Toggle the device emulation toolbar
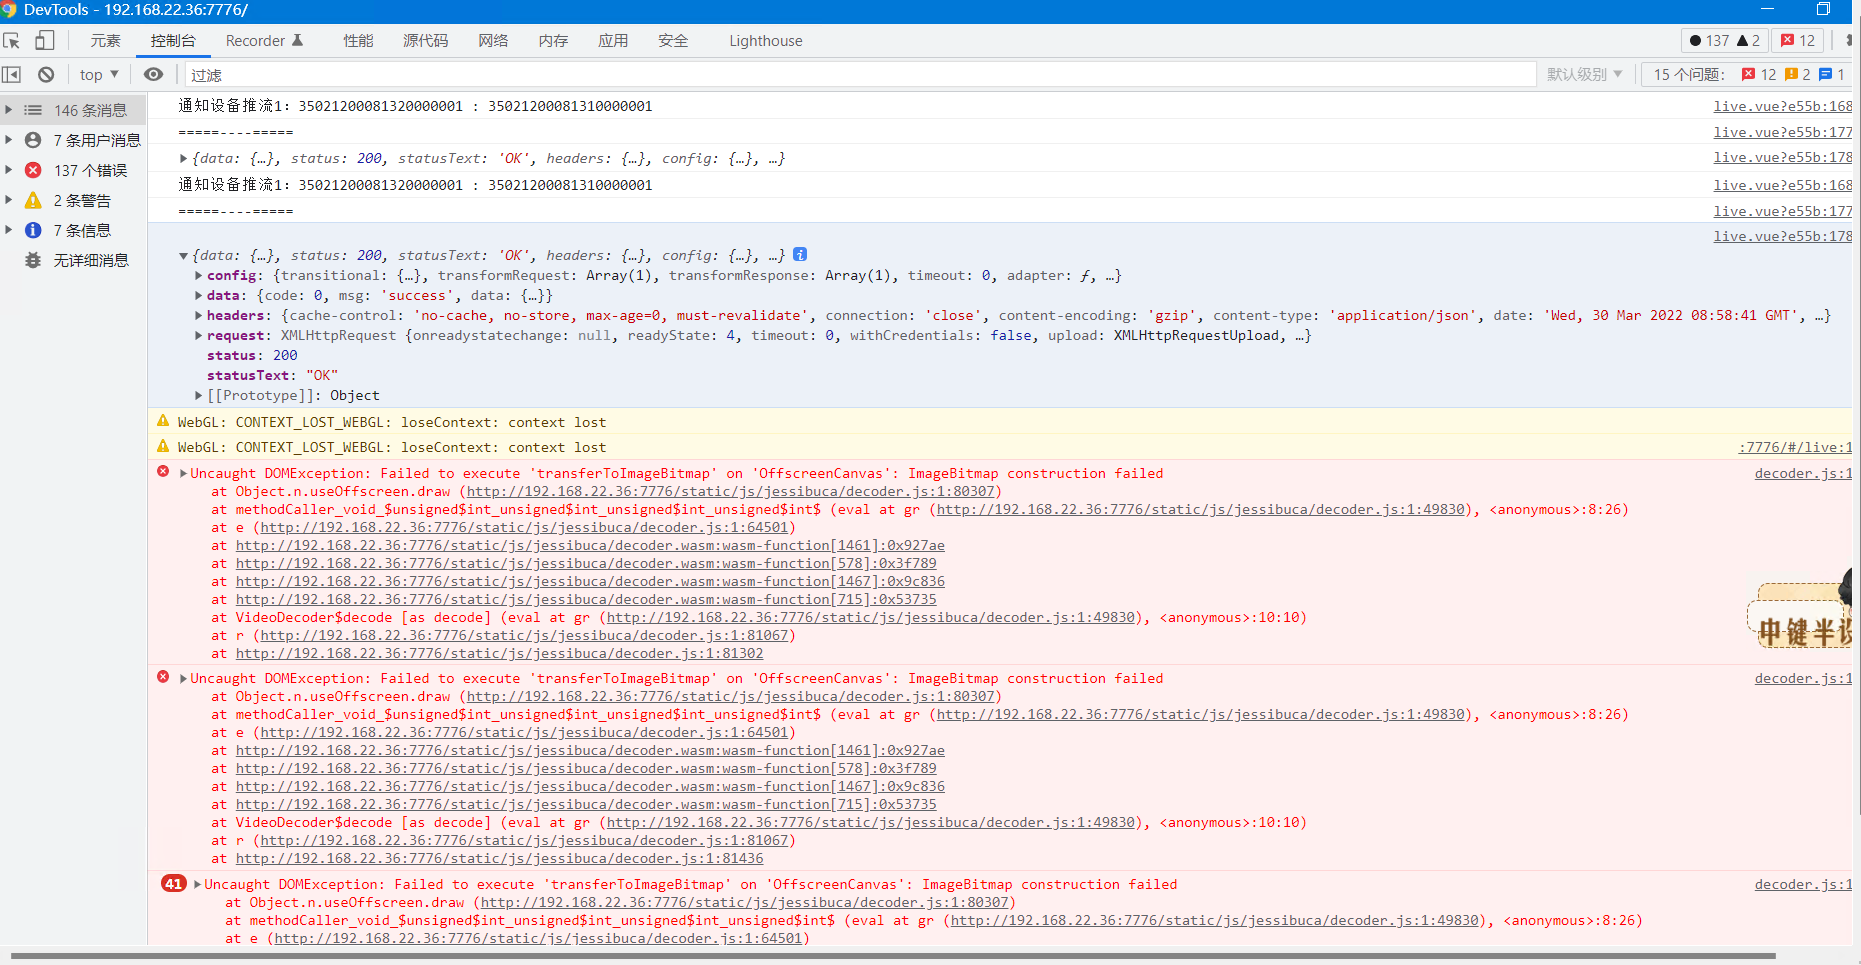The image size is (1861, 965). (44, 40)
